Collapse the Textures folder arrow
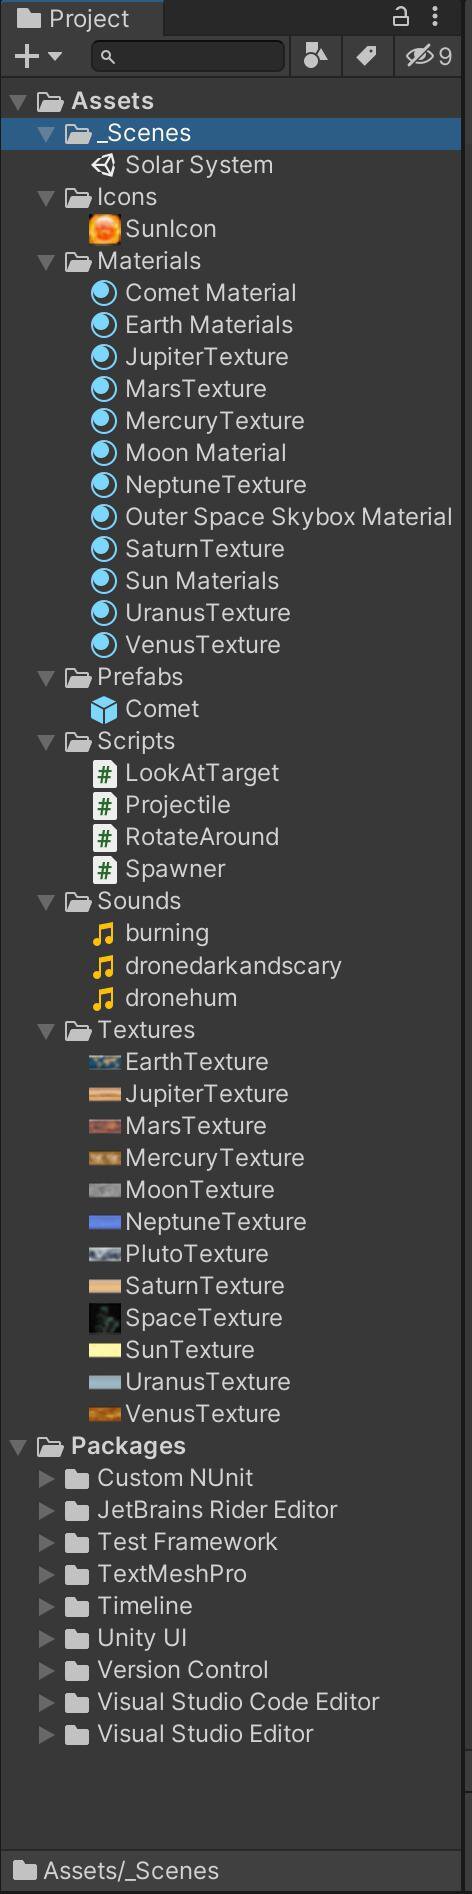Image resolution: width=472 pixels, height=1894 pixels. coord(46,1030)
